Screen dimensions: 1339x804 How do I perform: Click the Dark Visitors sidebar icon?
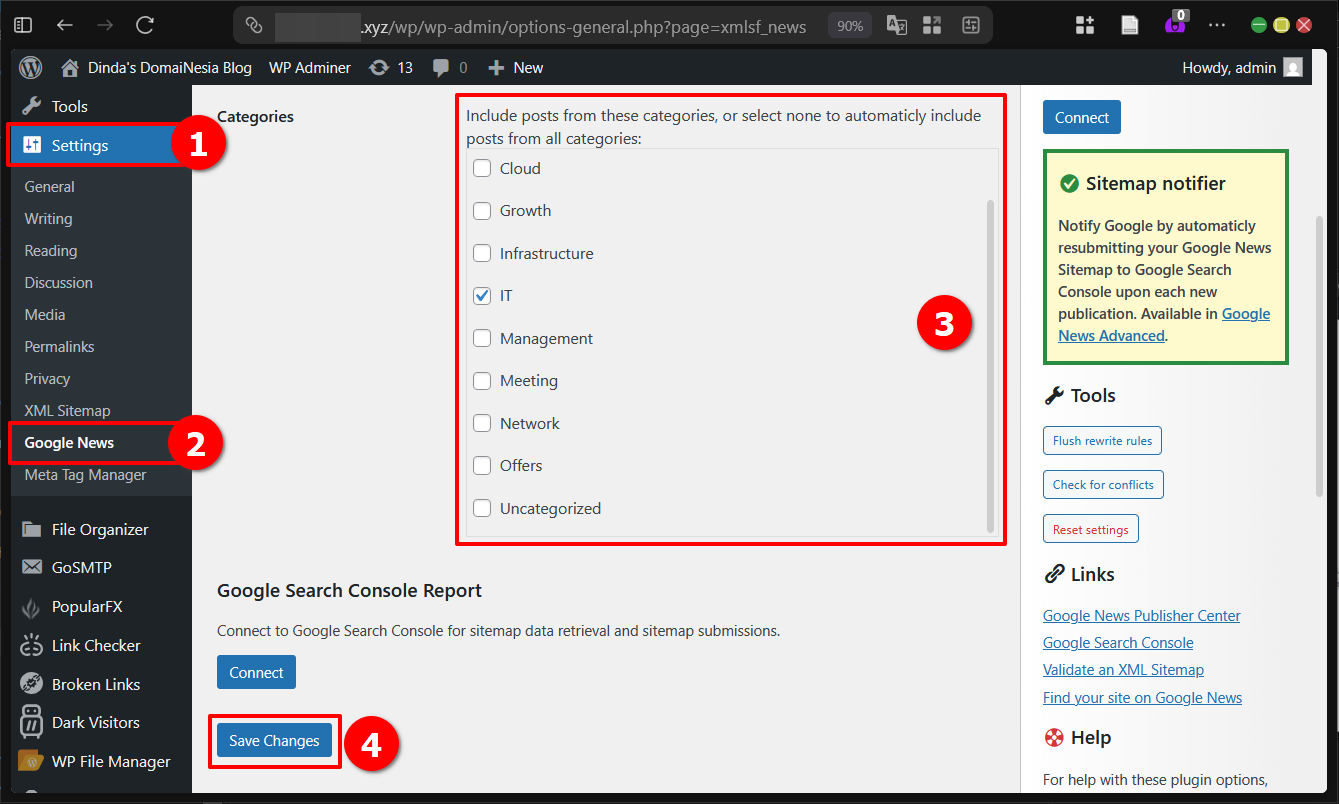click(x=27, y=722)
